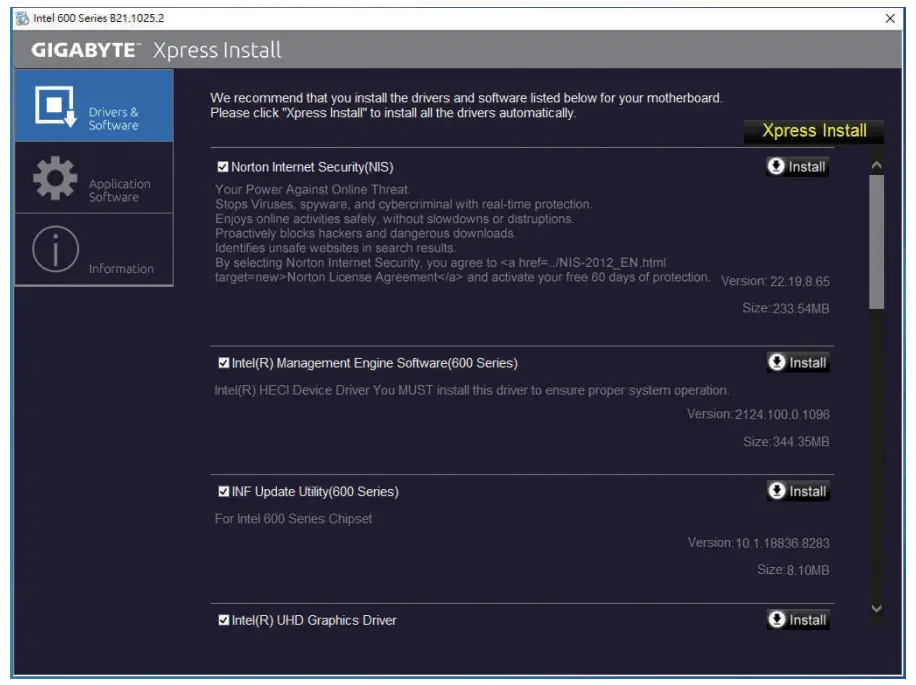Install Norton Internet Security

tap(797, 167)
